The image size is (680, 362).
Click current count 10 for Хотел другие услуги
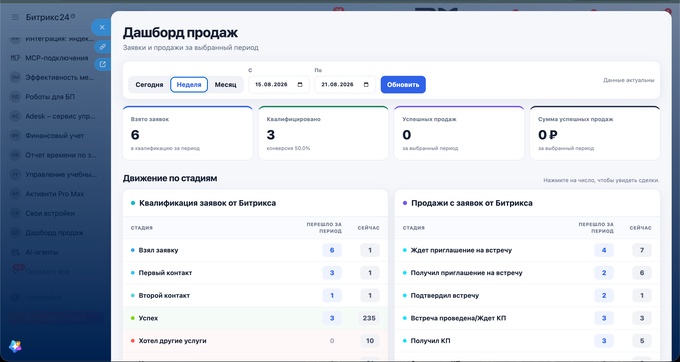click(x=369, y=341)
